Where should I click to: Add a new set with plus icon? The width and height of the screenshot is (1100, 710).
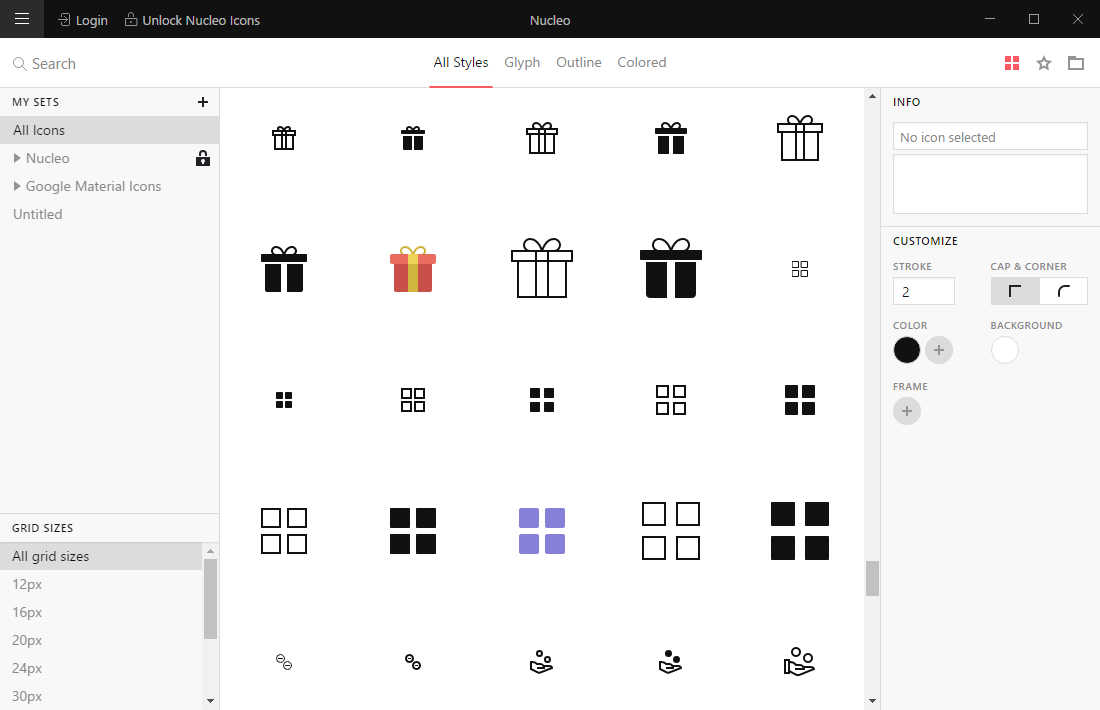point(203,102)
